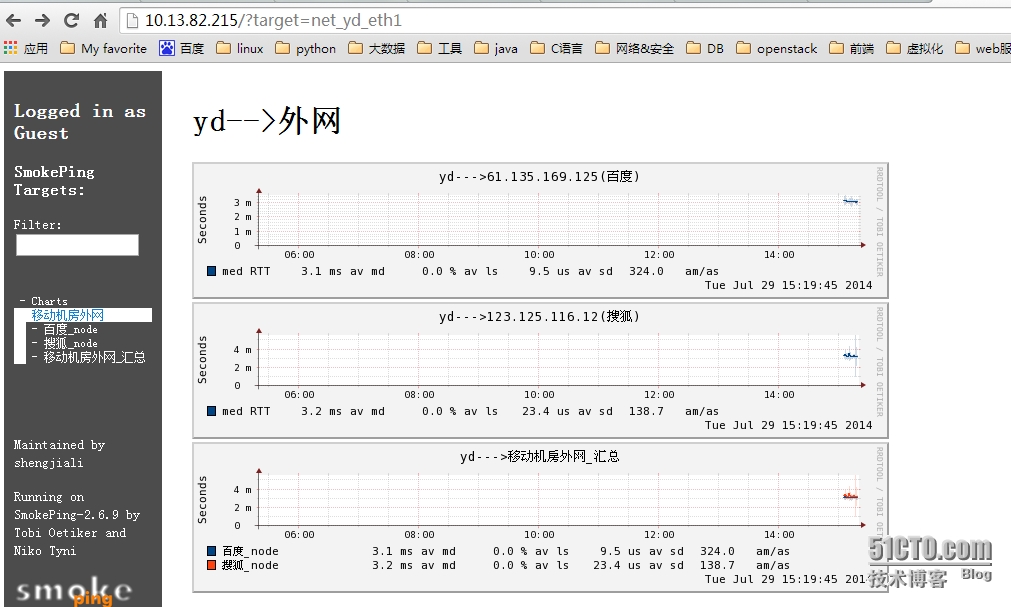This screenshot has width=1011, height=607.
Task: Click the timestamp under the 百度 graph
Action: pyautogui.click(x=788, y=285)
